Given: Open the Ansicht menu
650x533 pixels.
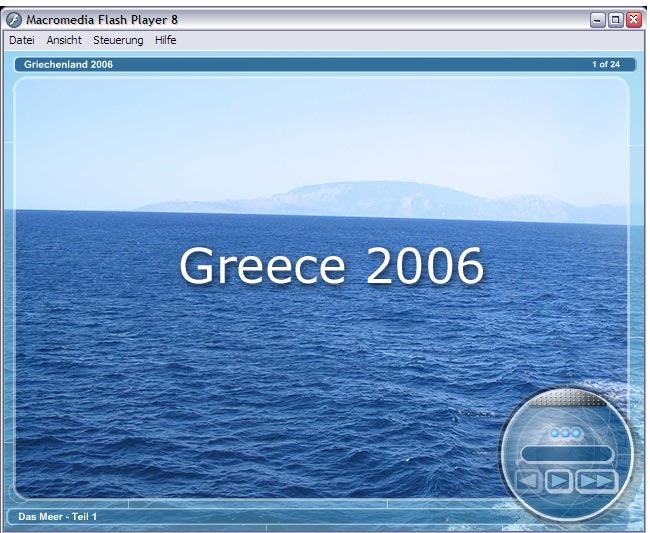Looking at the screenshot, I should pyautogui.click(x=64, y=40).
